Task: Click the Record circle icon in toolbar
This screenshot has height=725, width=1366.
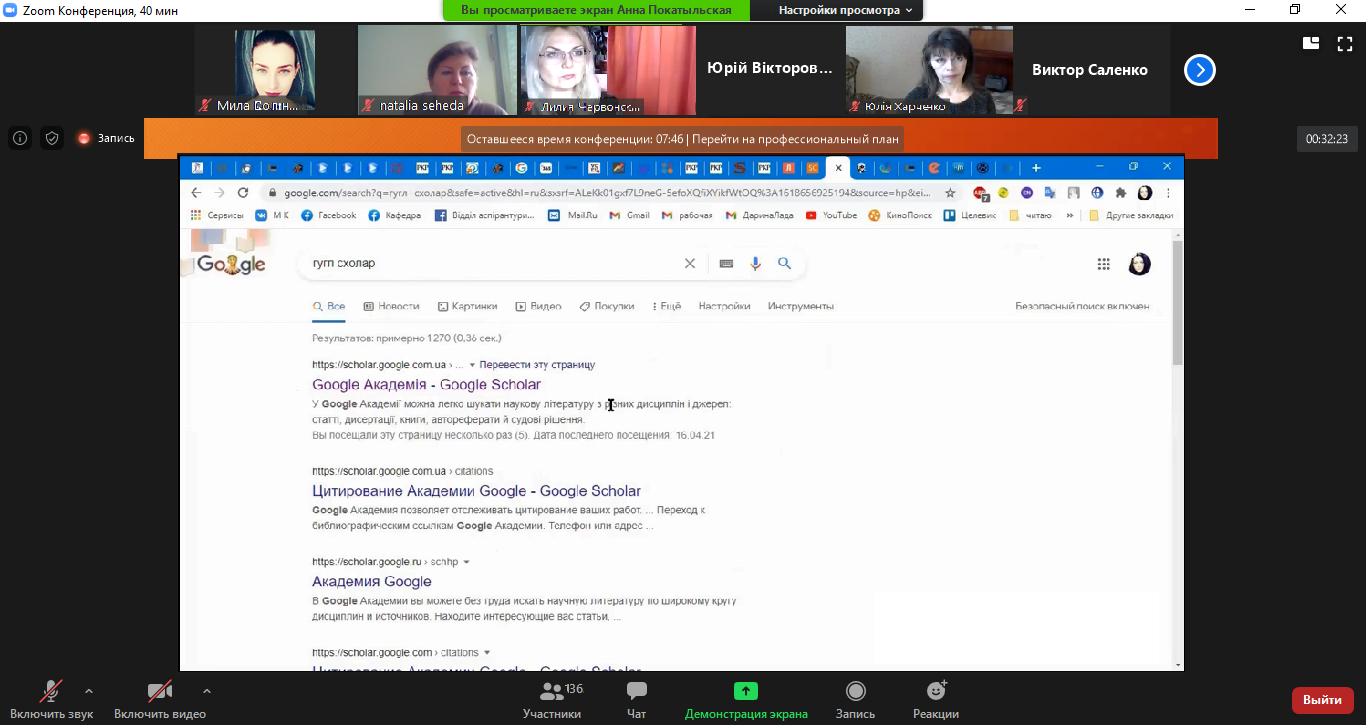Action: (855, 692)
